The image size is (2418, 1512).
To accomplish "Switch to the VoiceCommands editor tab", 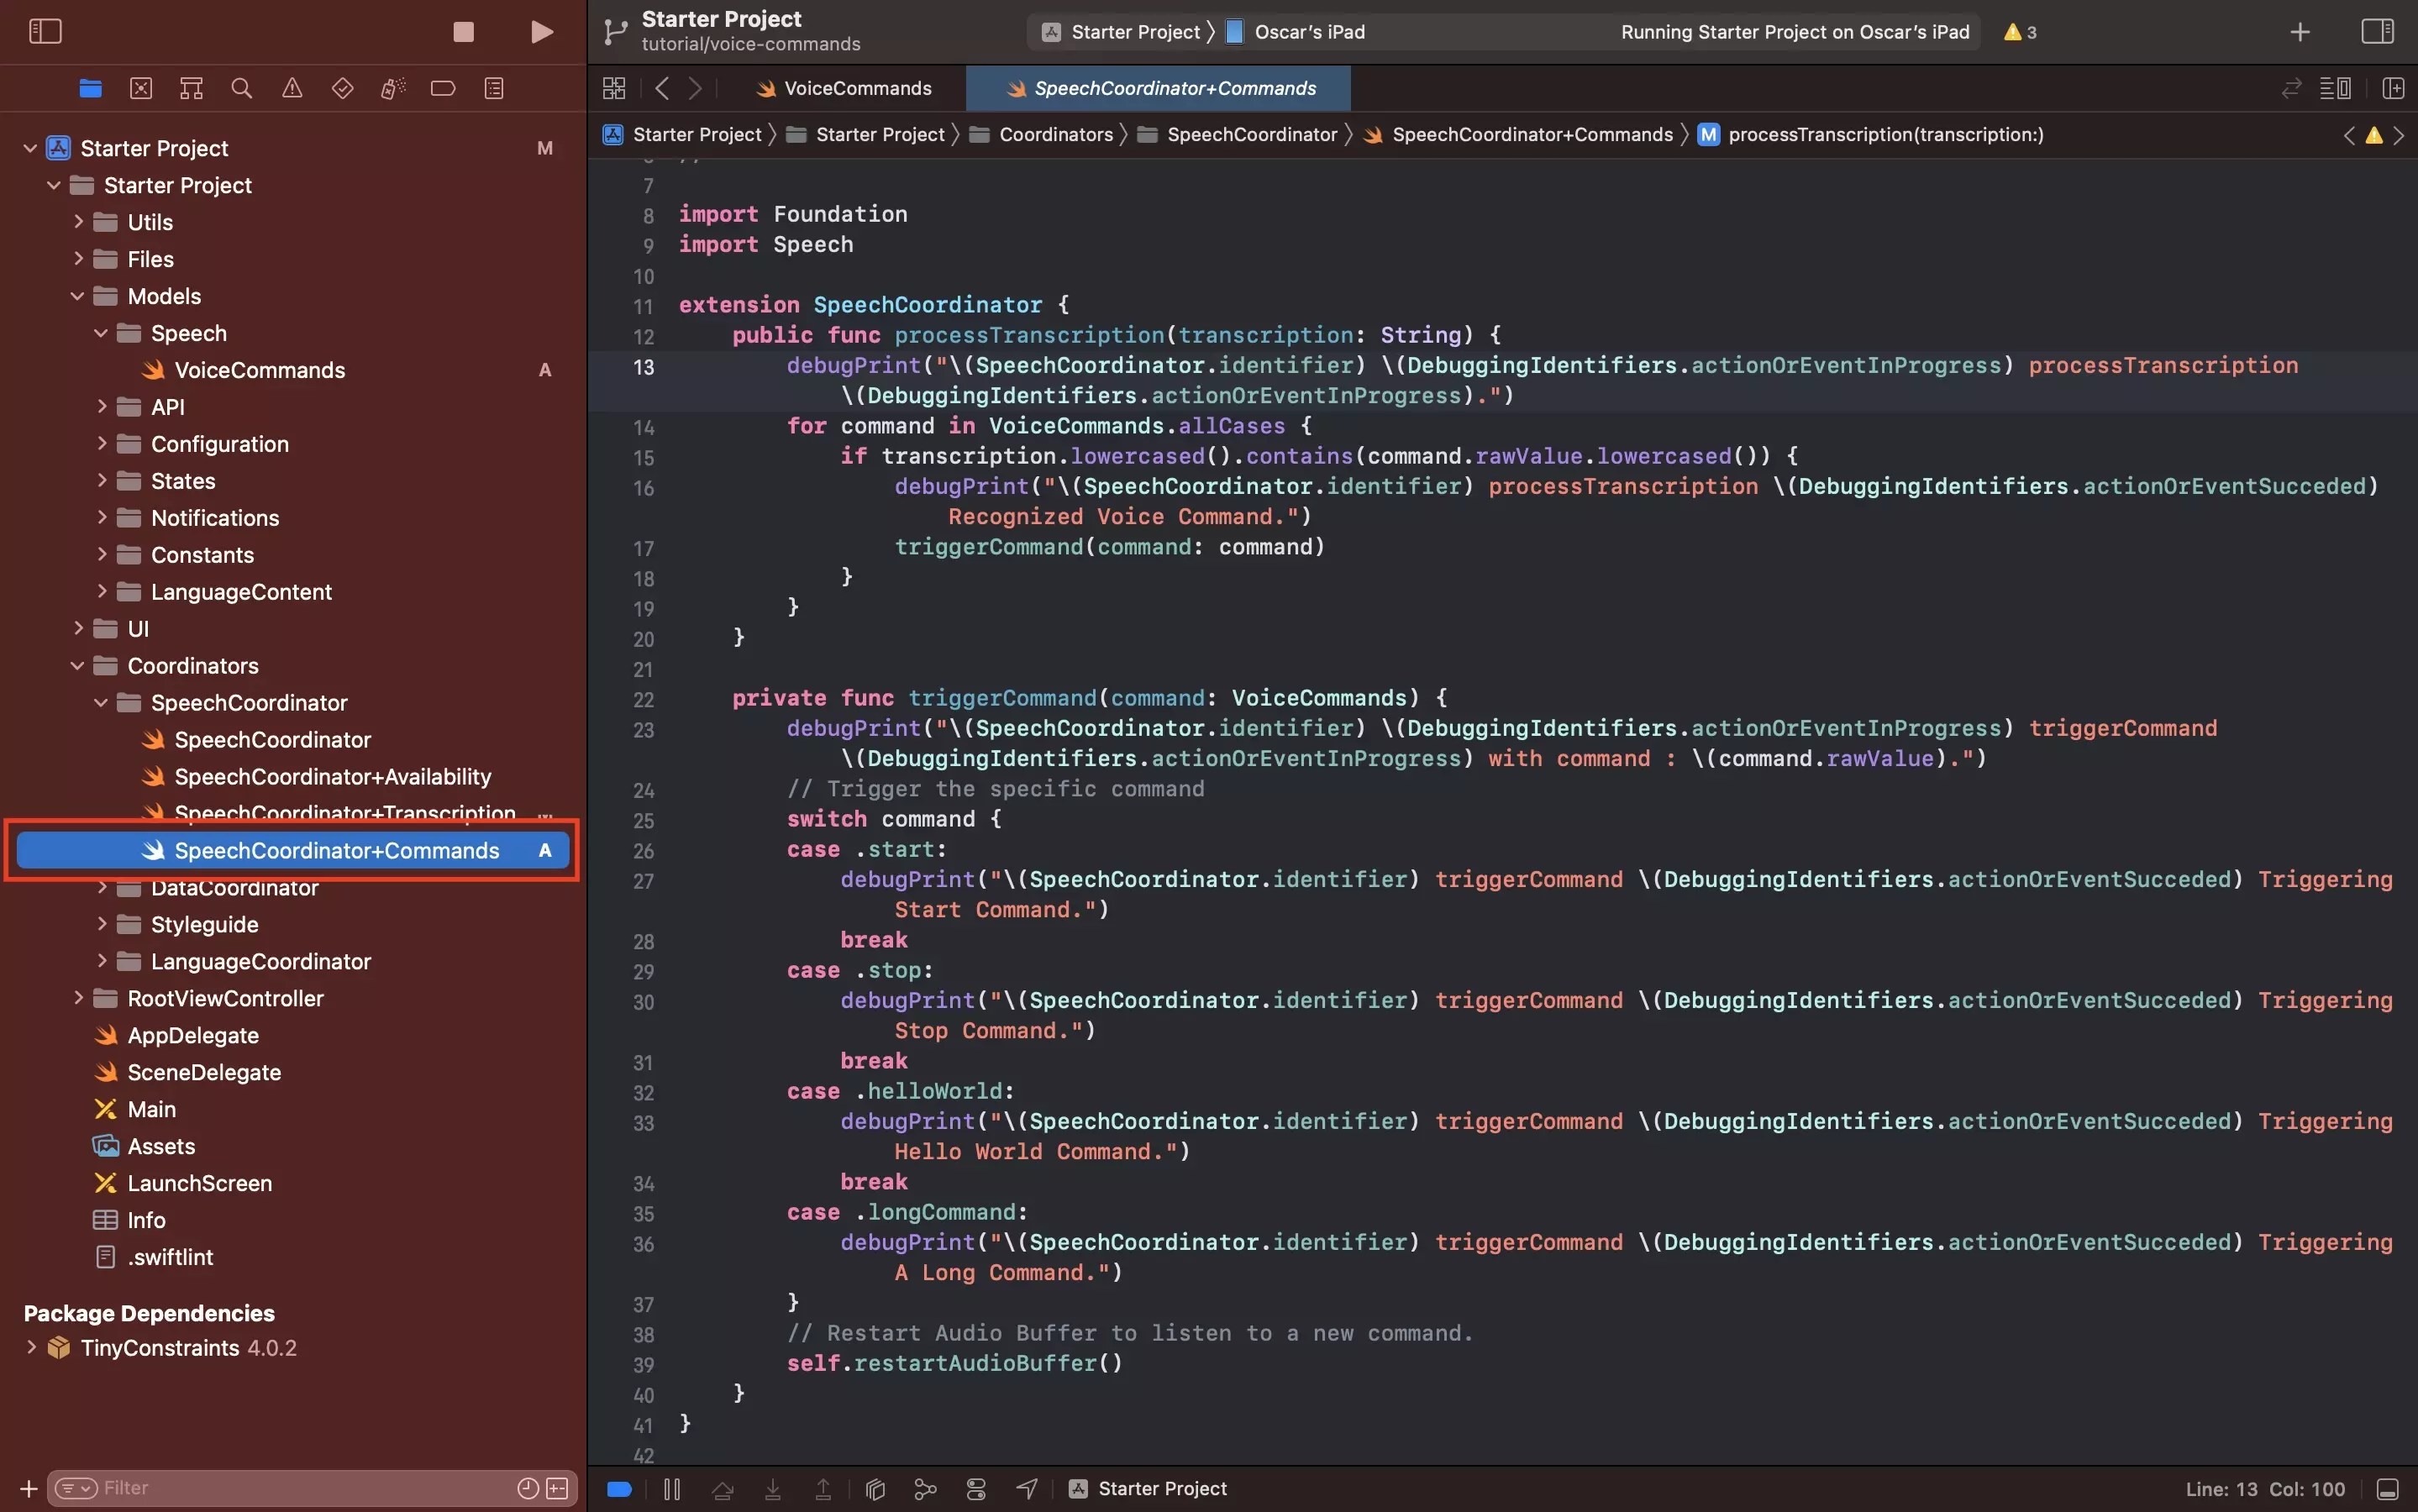I will click(856, 89).
